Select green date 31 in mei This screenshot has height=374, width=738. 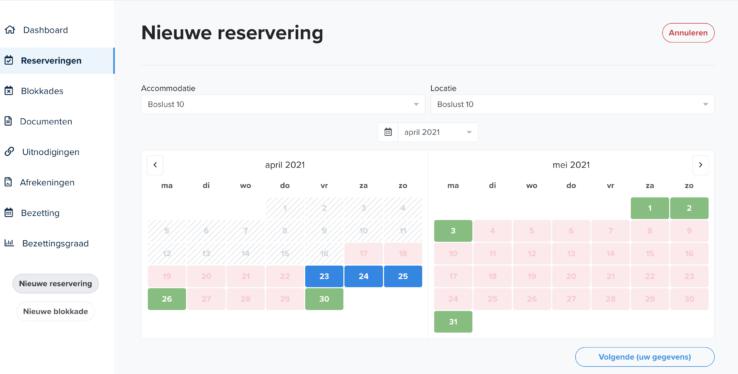click(x=453, y=322)
